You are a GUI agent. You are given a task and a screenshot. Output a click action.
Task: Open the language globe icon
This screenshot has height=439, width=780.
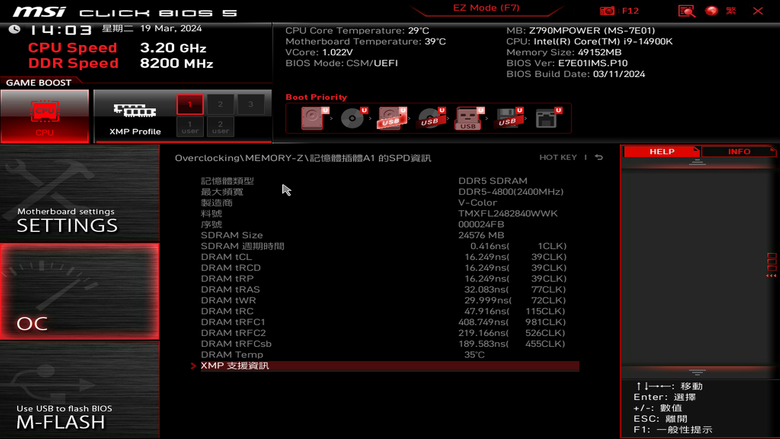click(x=712, y=10)
